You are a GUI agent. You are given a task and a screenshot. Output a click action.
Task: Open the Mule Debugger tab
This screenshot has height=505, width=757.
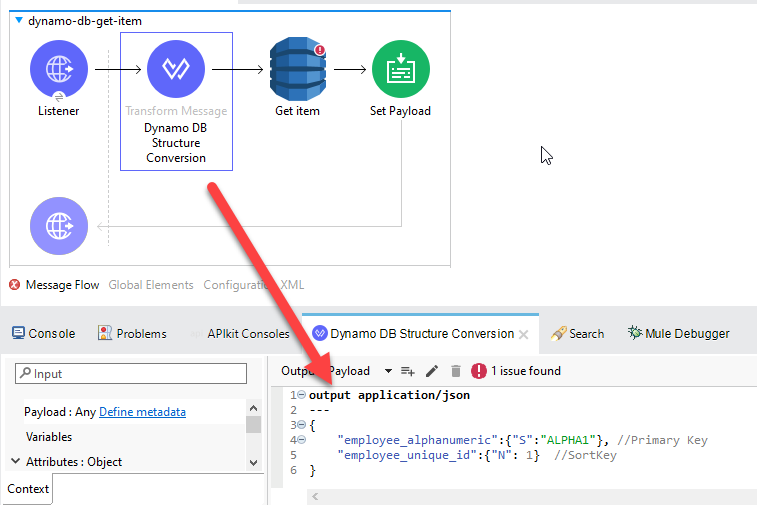tap(678, 333)
